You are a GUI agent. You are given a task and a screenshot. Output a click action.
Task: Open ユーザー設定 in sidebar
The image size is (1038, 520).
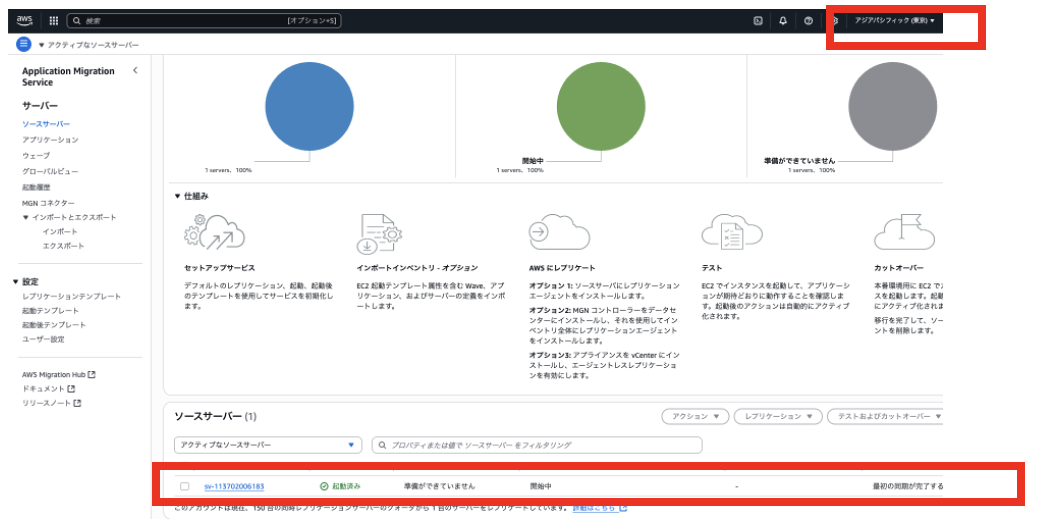click(x=43, y=339)
